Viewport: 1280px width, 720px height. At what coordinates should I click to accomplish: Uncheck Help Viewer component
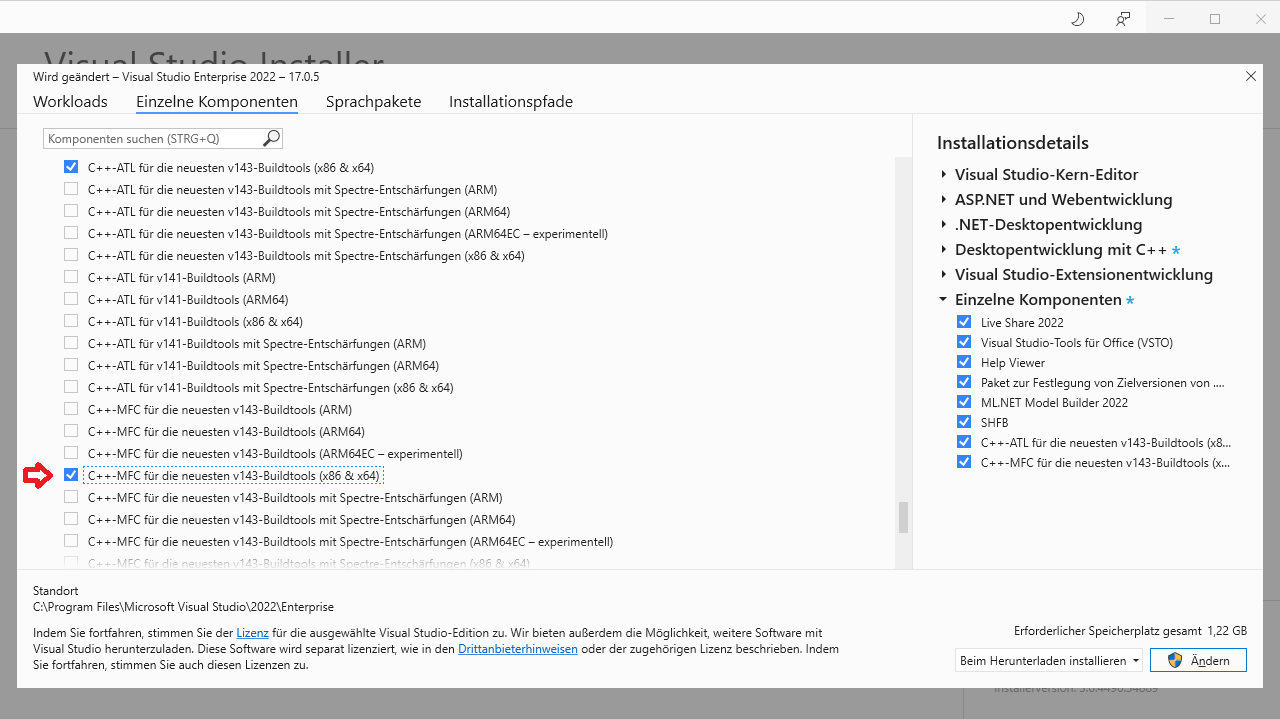964,361
